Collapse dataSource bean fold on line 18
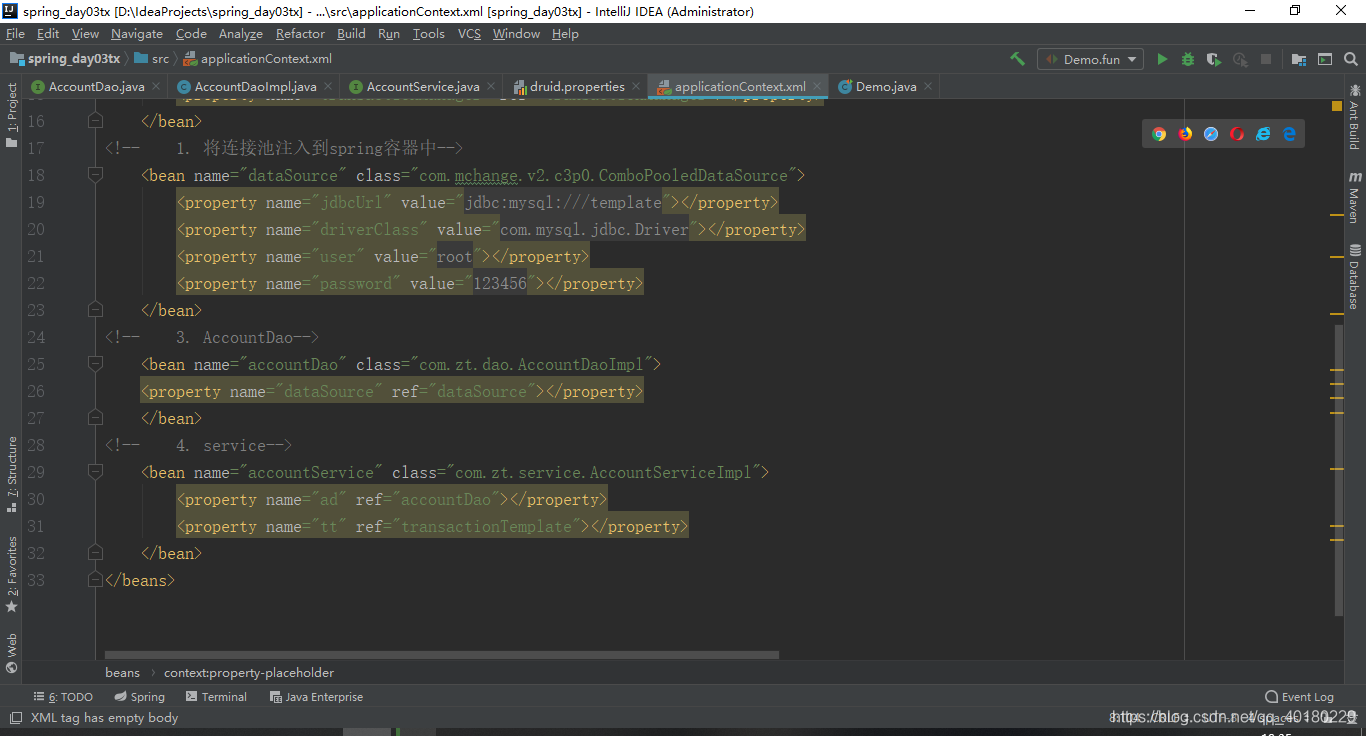Screen dimensions: 1366x736 [95, 175]
